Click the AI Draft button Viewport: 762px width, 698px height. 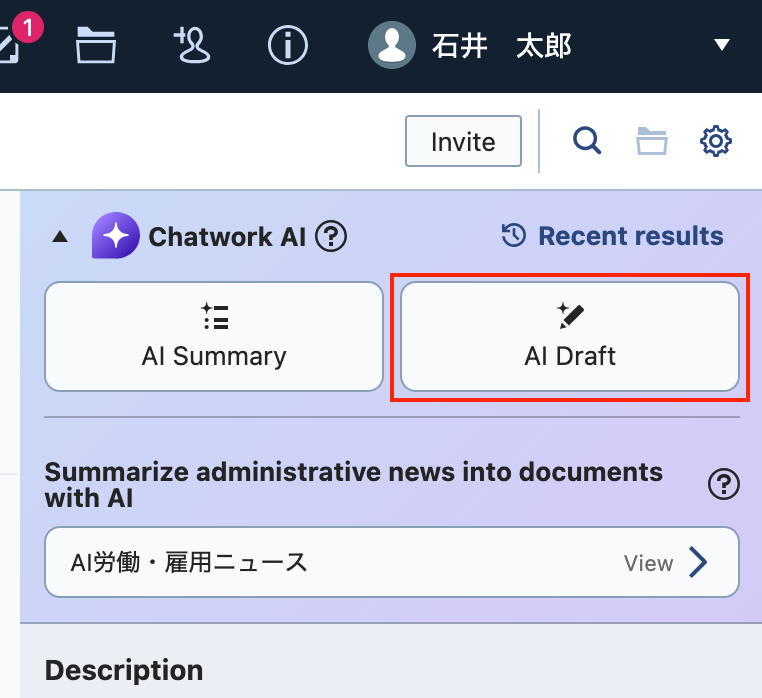570,336
